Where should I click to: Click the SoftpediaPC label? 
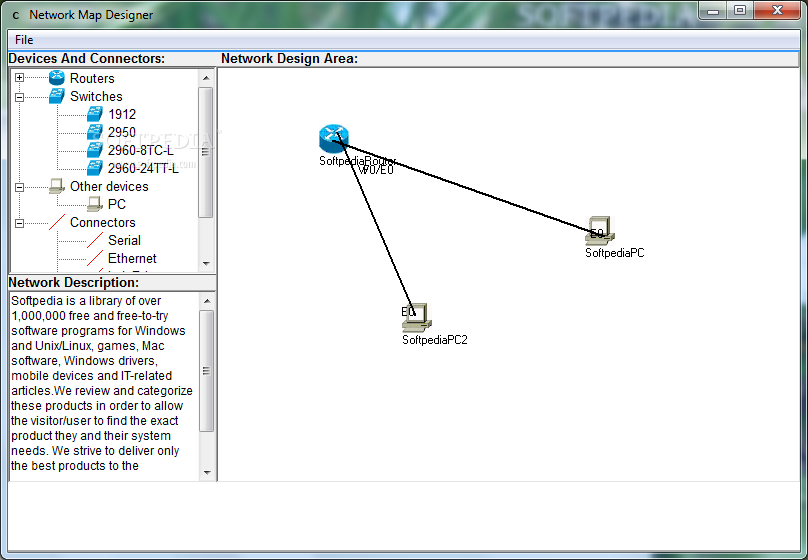click(x=615, y=253)
